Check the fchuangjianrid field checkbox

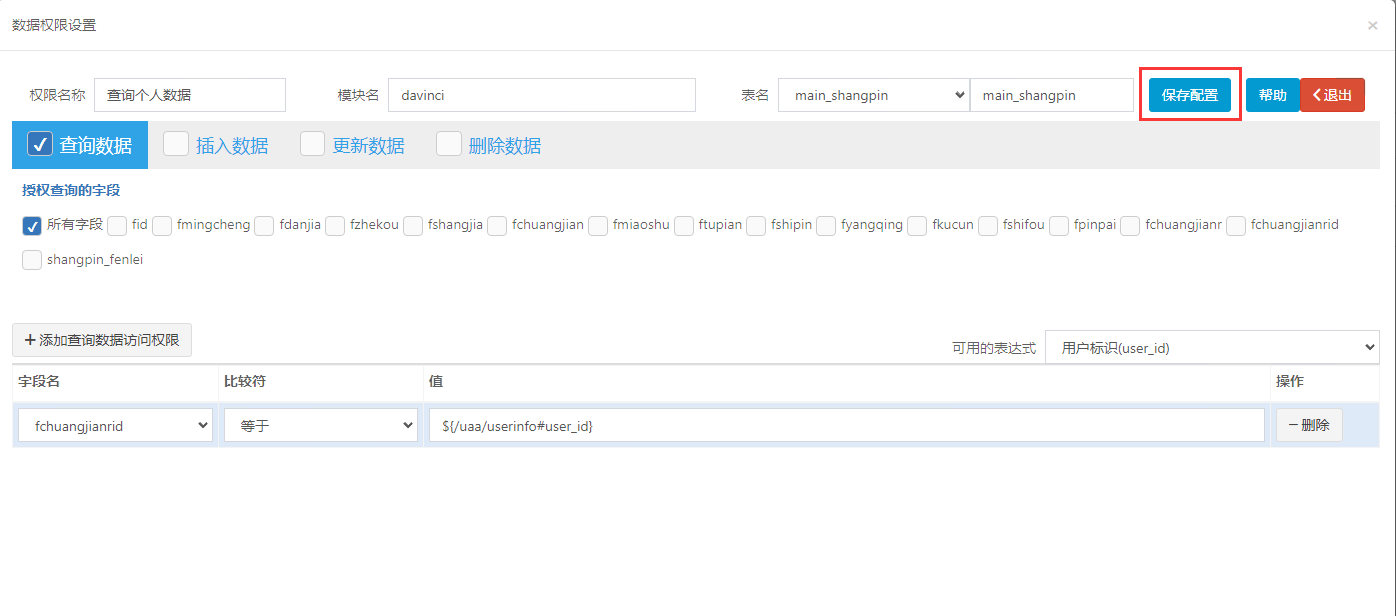1236,225
